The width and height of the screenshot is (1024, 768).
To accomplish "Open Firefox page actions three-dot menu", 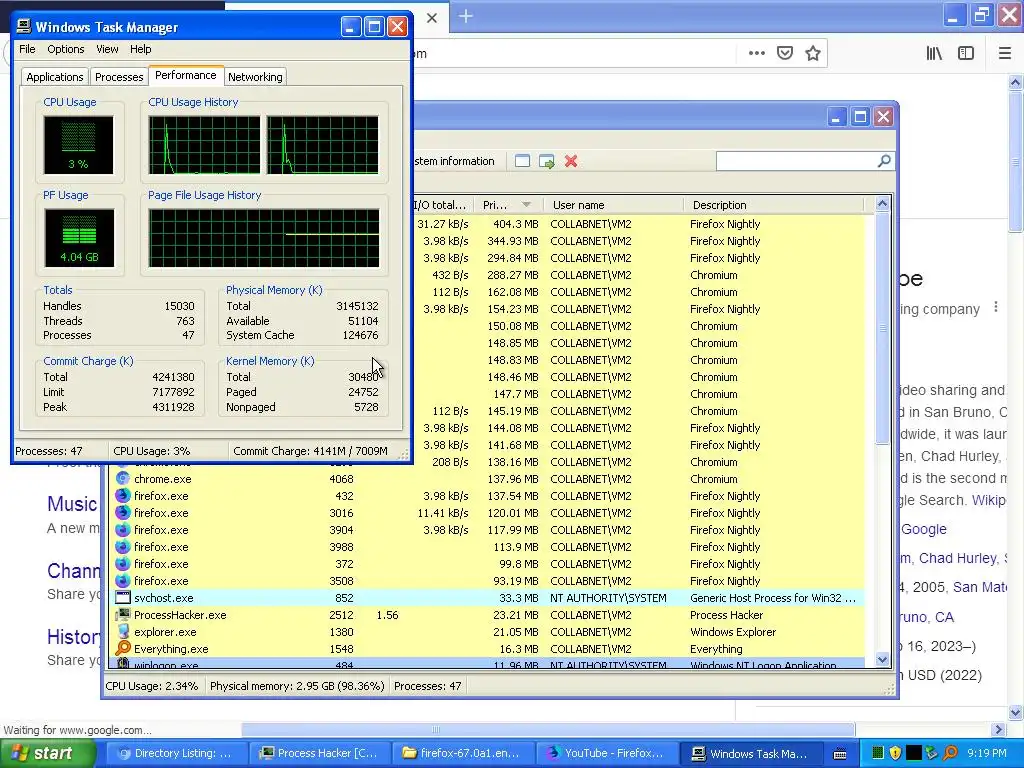I will 756,53.
